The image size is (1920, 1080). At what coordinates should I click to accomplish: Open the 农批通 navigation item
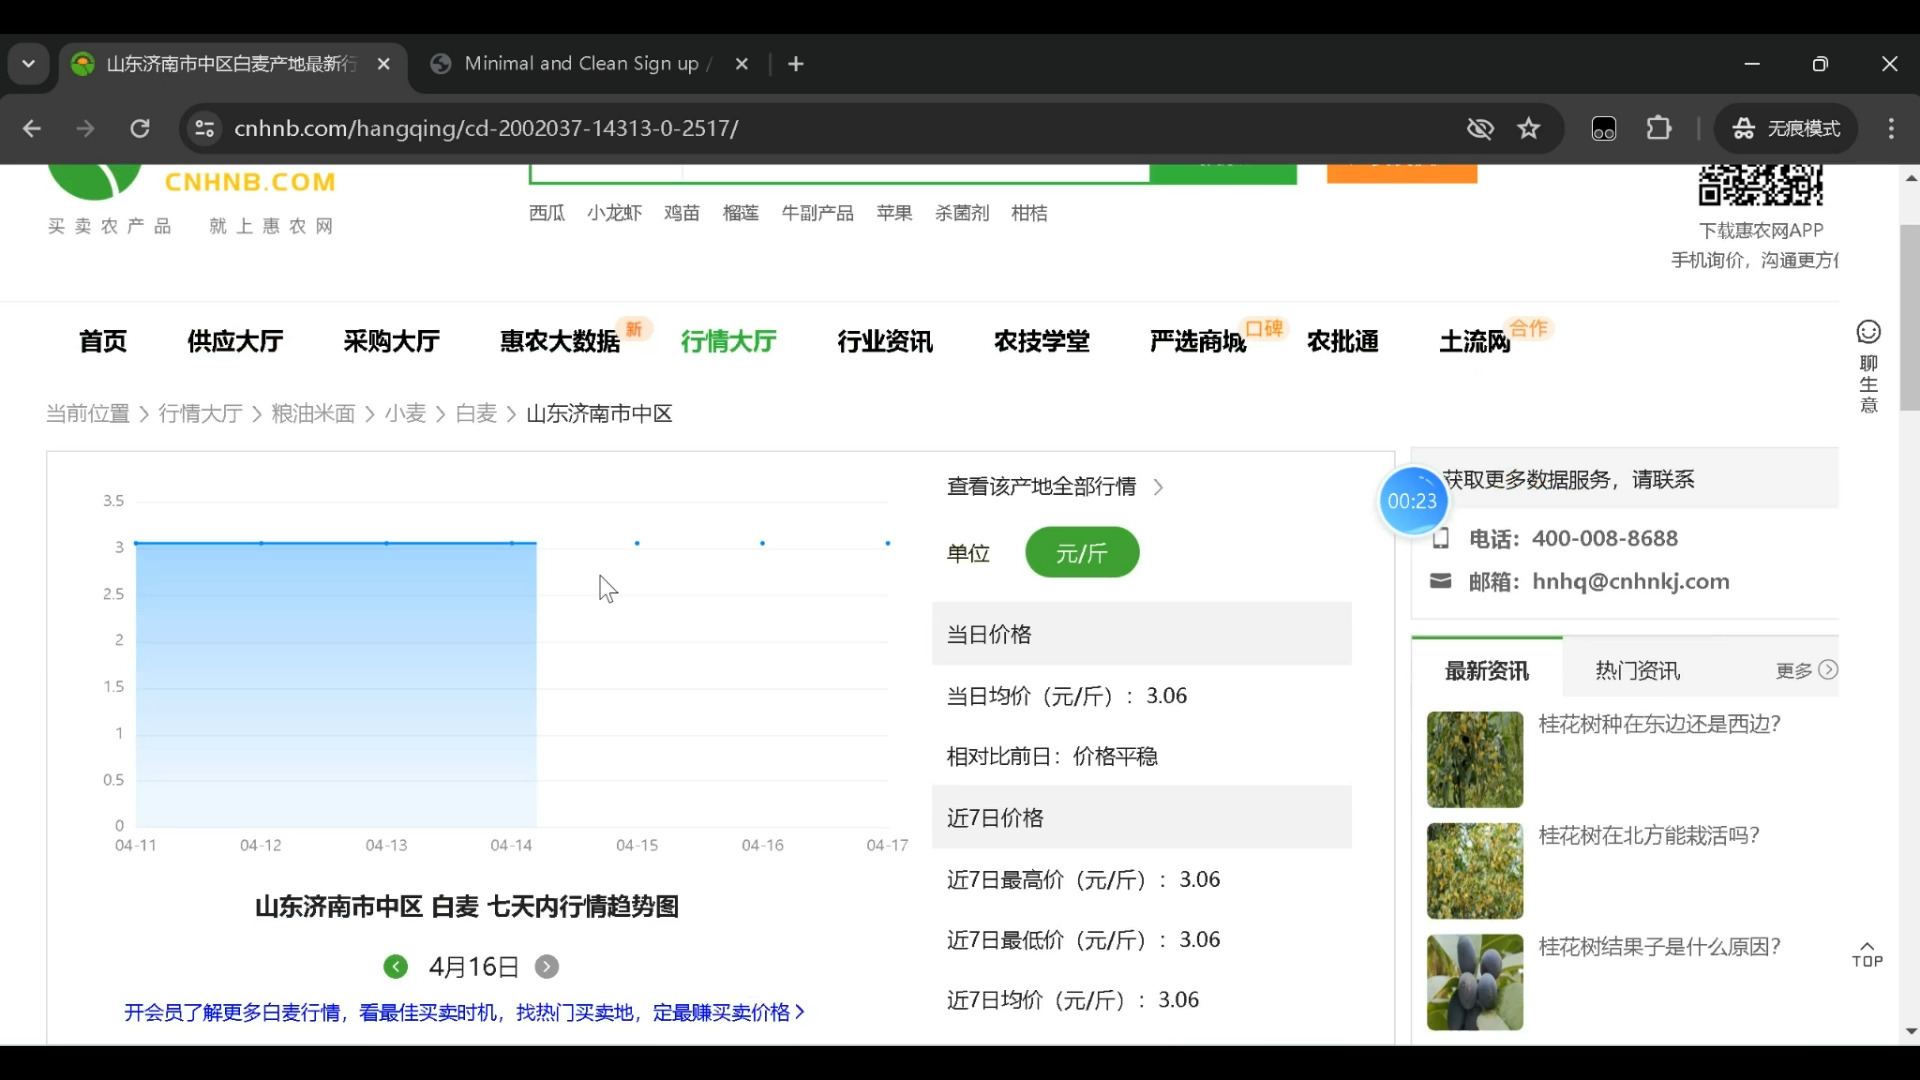click(1343, 341)
